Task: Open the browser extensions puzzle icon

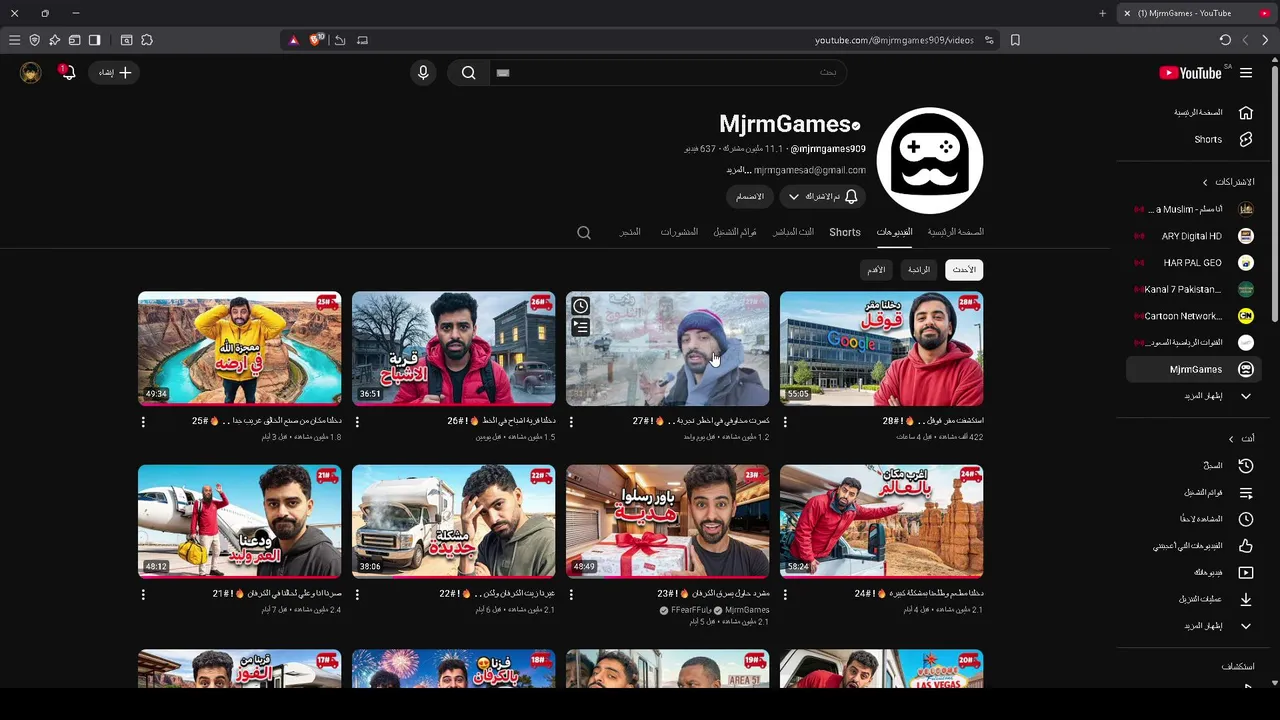Action: [147, 40]
